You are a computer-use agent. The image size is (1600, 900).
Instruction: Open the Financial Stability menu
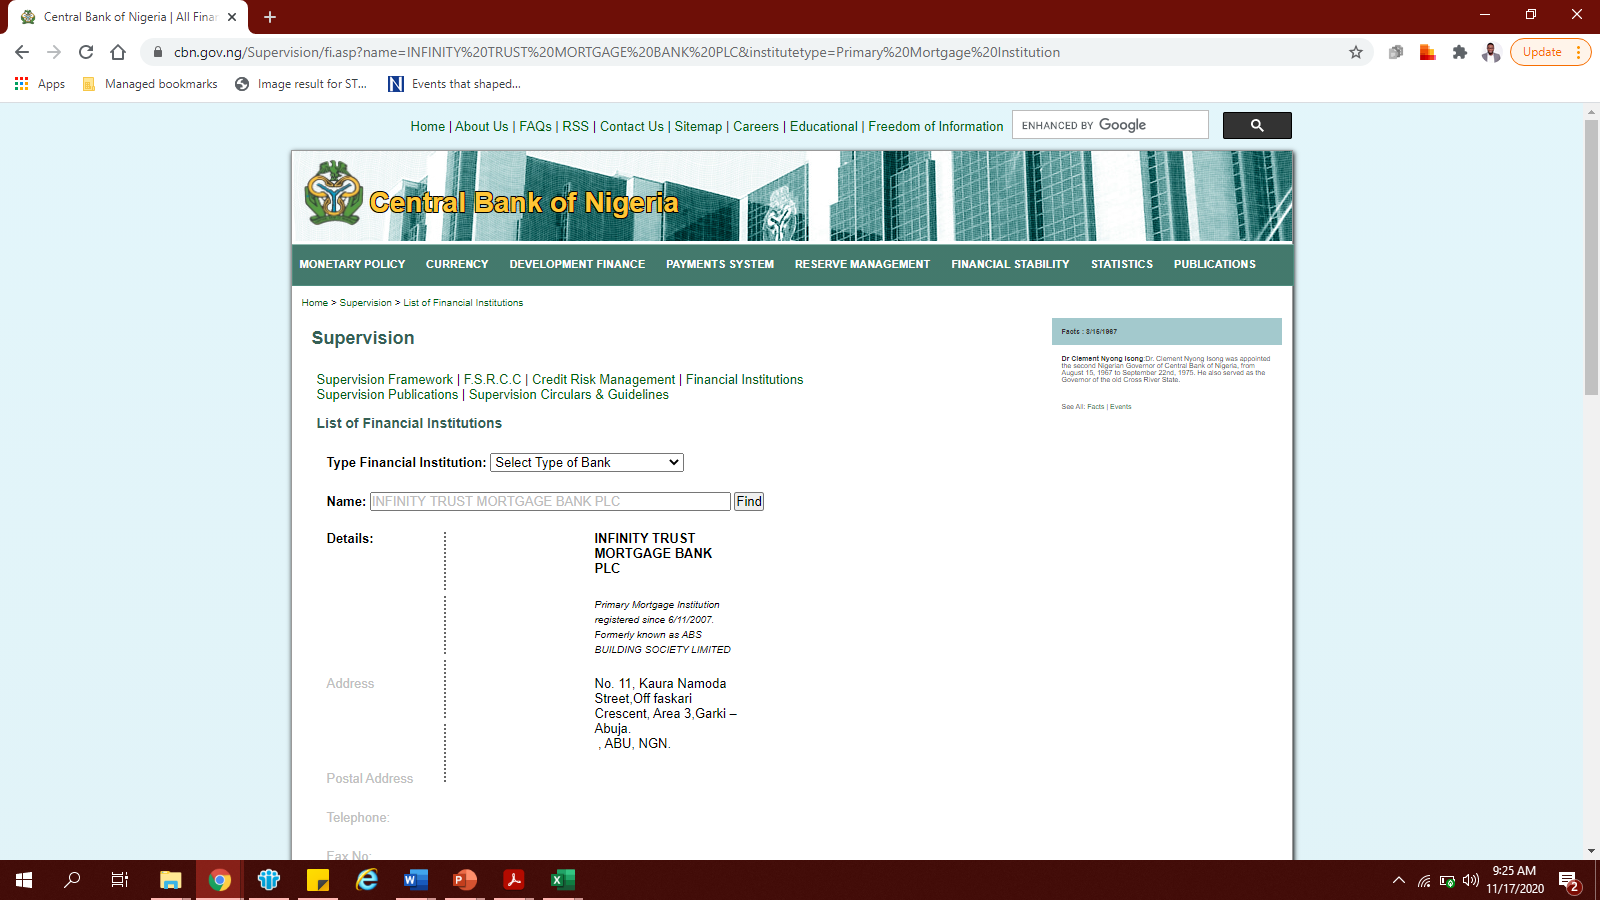point(1010,264)
